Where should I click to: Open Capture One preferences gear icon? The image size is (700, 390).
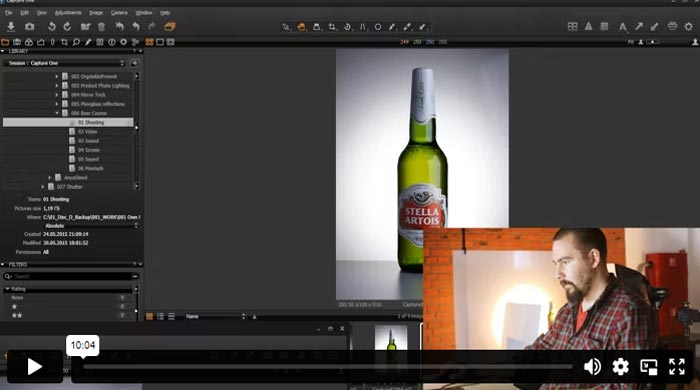pyautogui.click(x=689, y=27)
